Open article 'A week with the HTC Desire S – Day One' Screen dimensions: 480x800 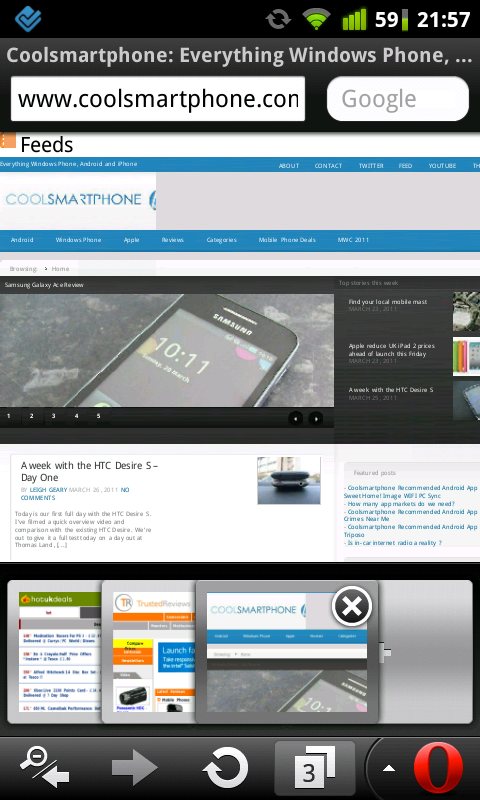click(x=90, y=471)
